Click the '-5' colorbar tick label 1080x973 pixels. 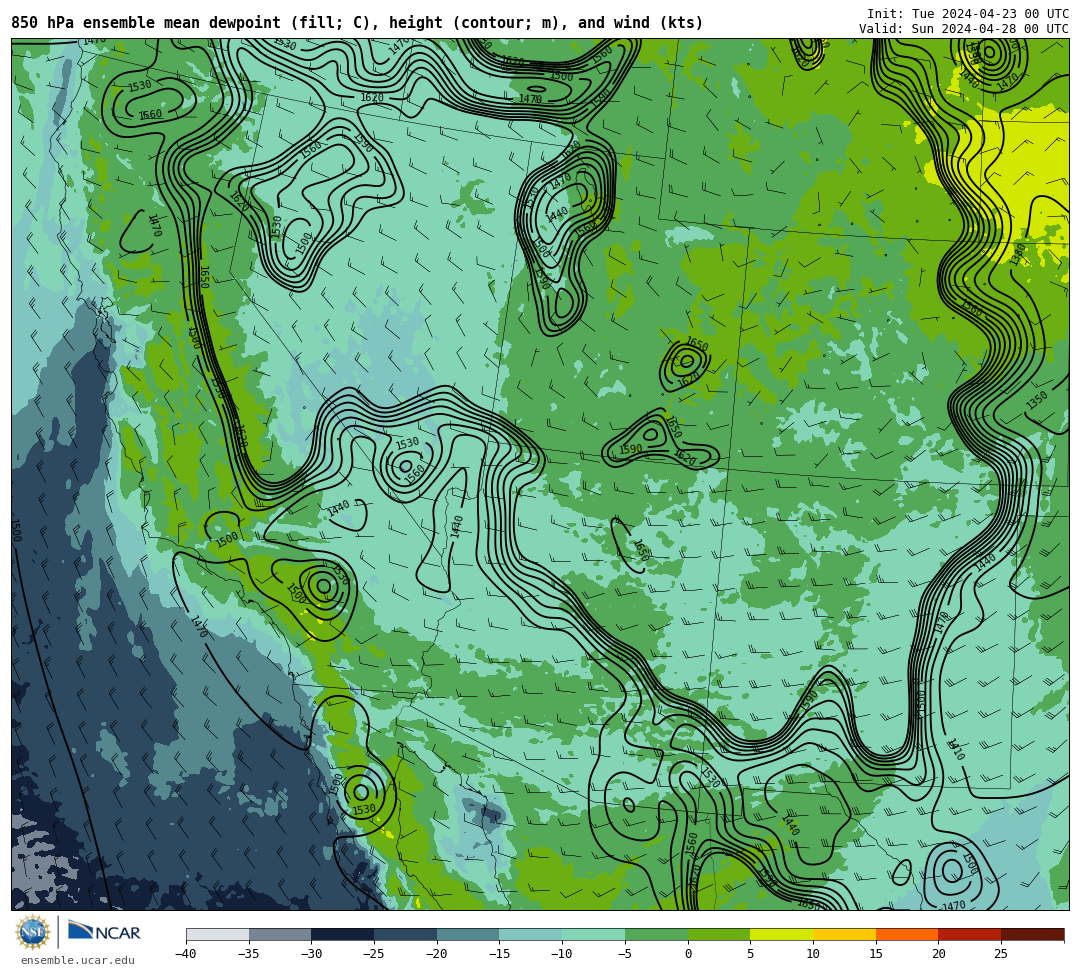[625, 954]
